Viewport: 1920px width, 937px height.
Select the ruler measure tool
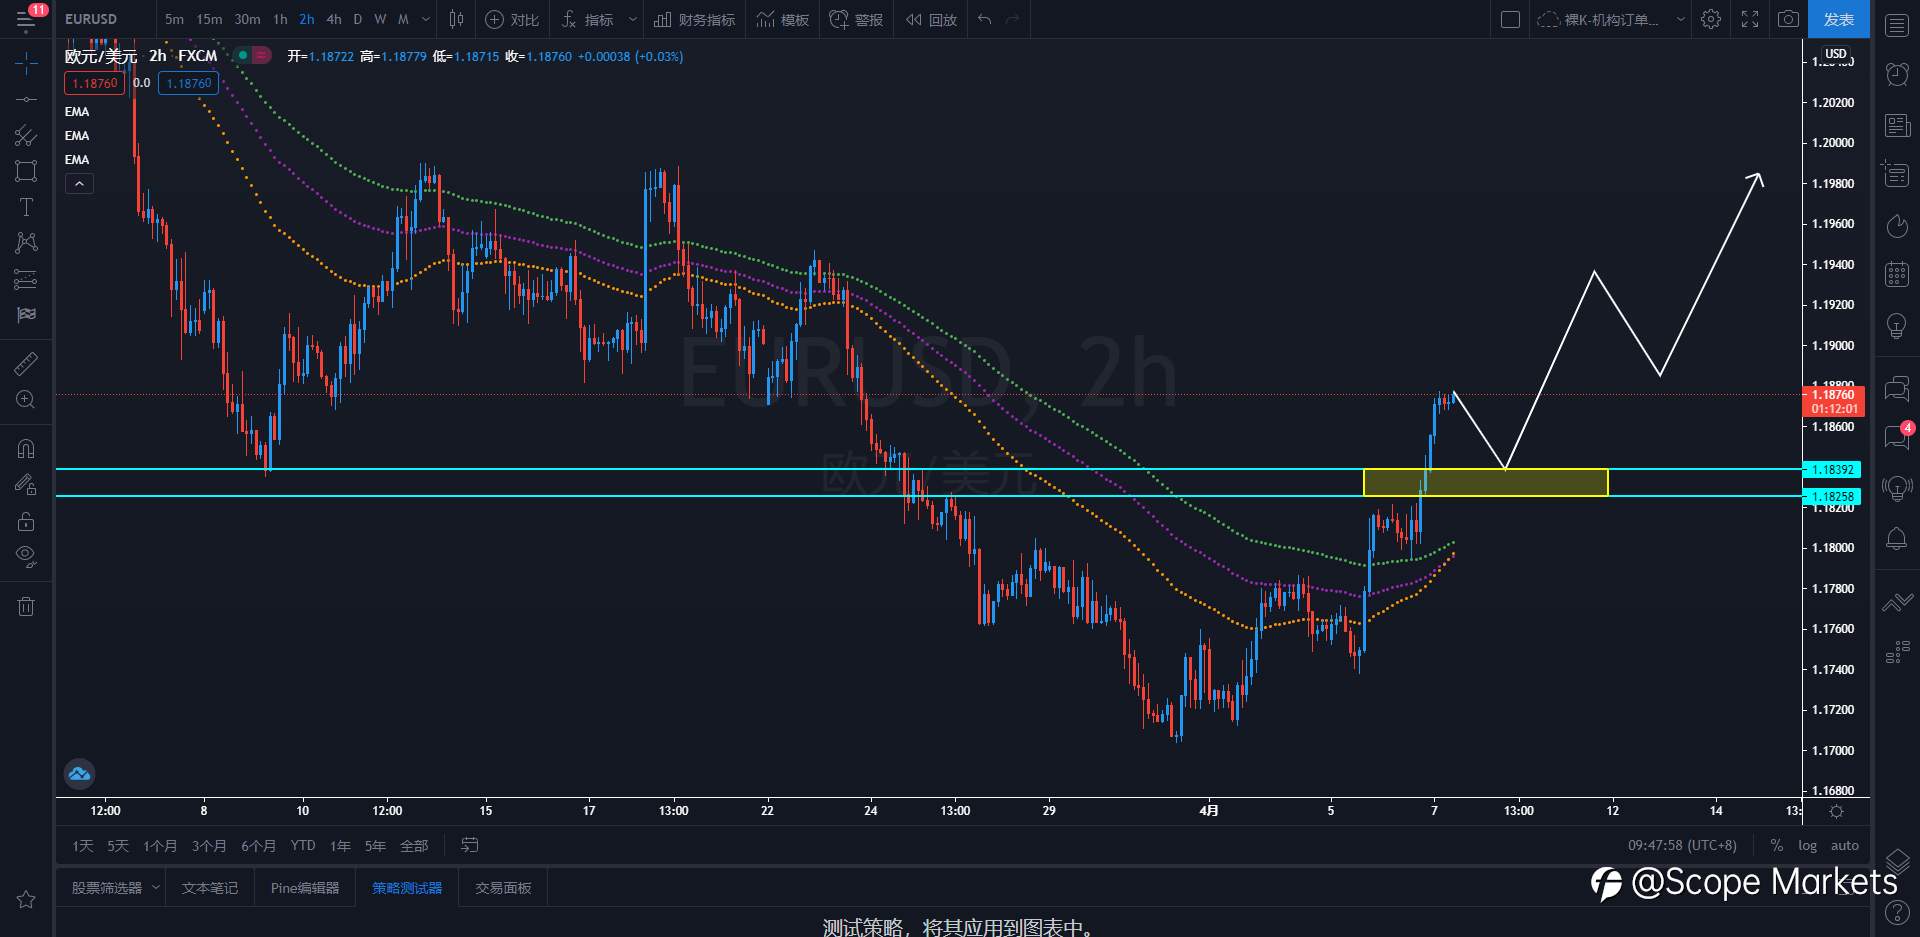[26, 363]
